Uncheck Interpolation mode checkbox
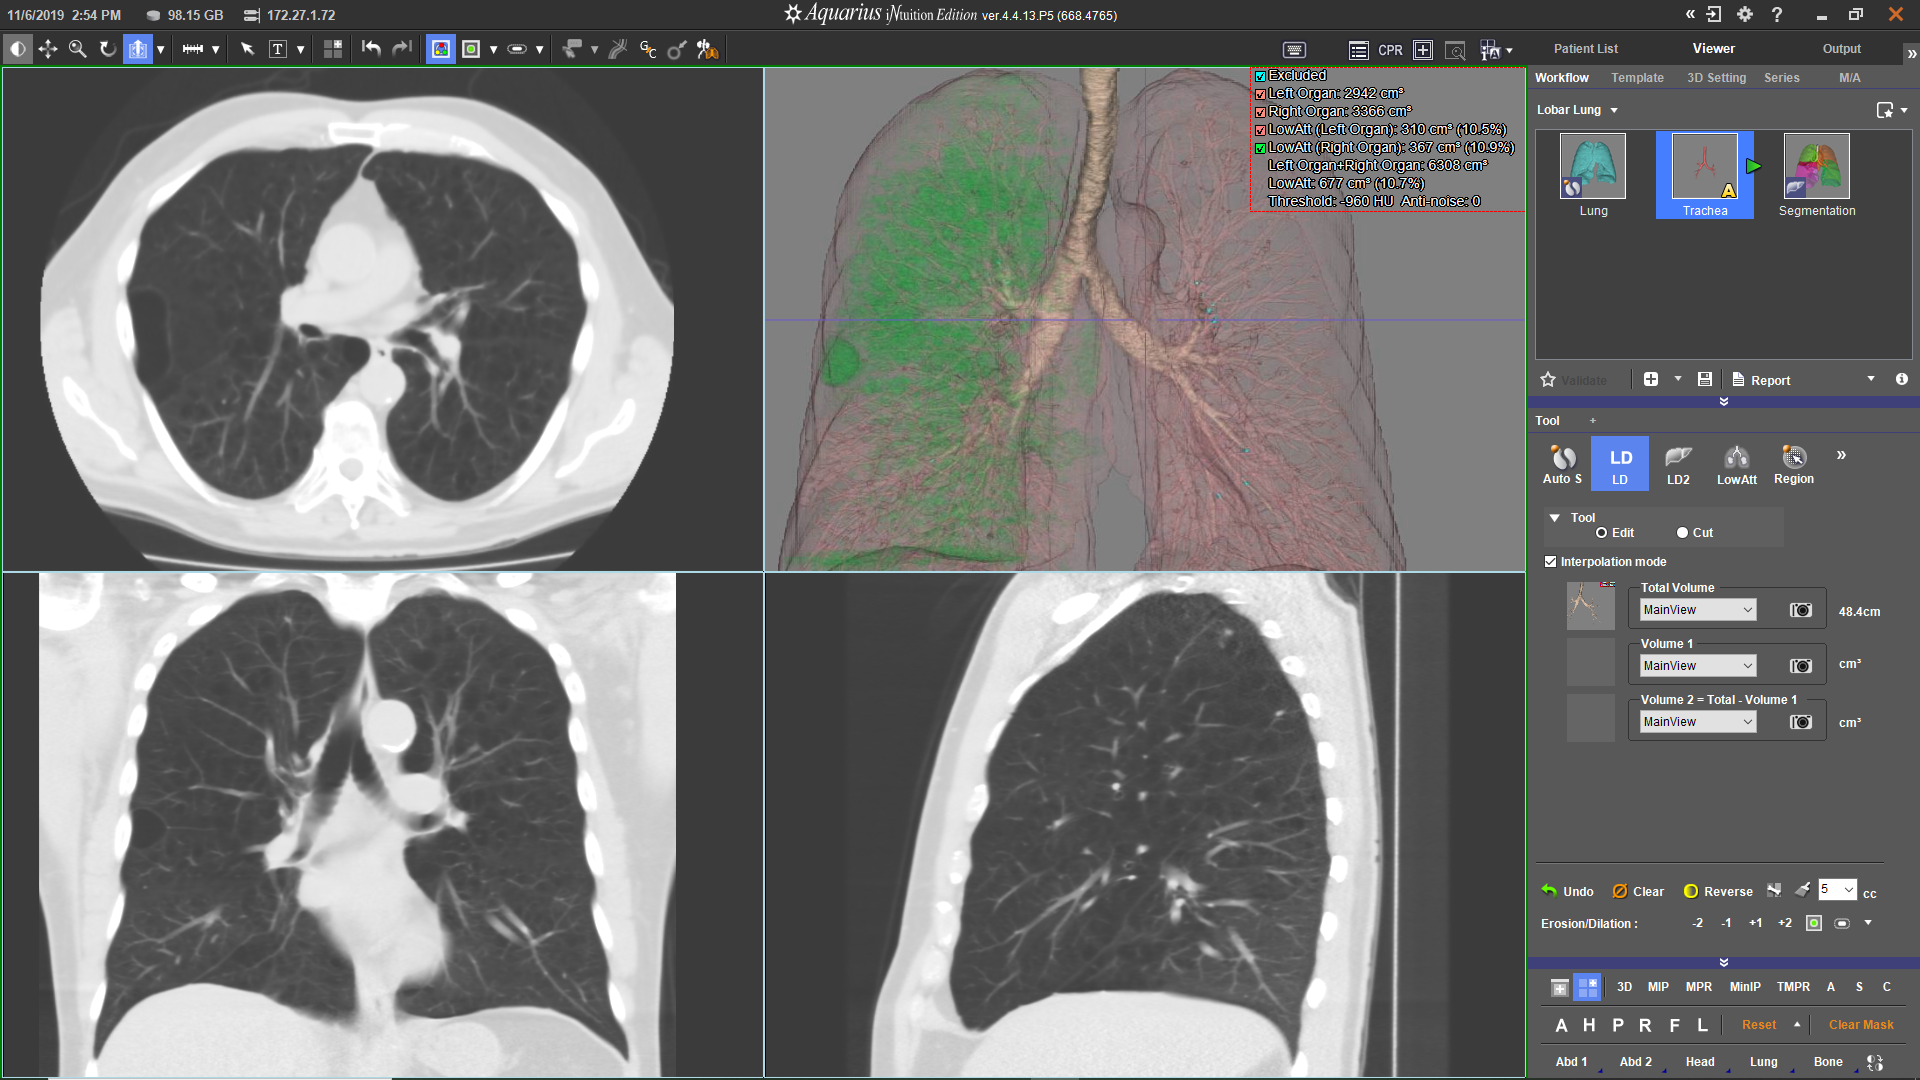 pos(1551,562)
